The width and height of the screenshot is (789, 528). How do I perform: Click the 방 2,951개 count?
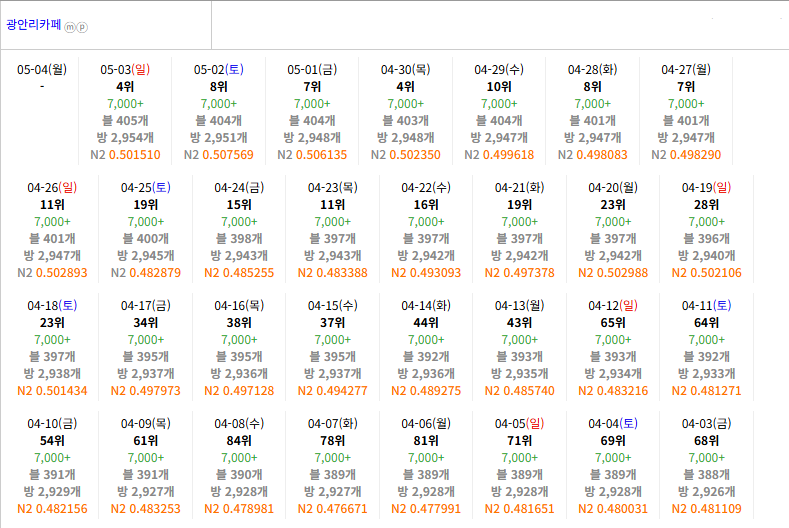[219, 138]
